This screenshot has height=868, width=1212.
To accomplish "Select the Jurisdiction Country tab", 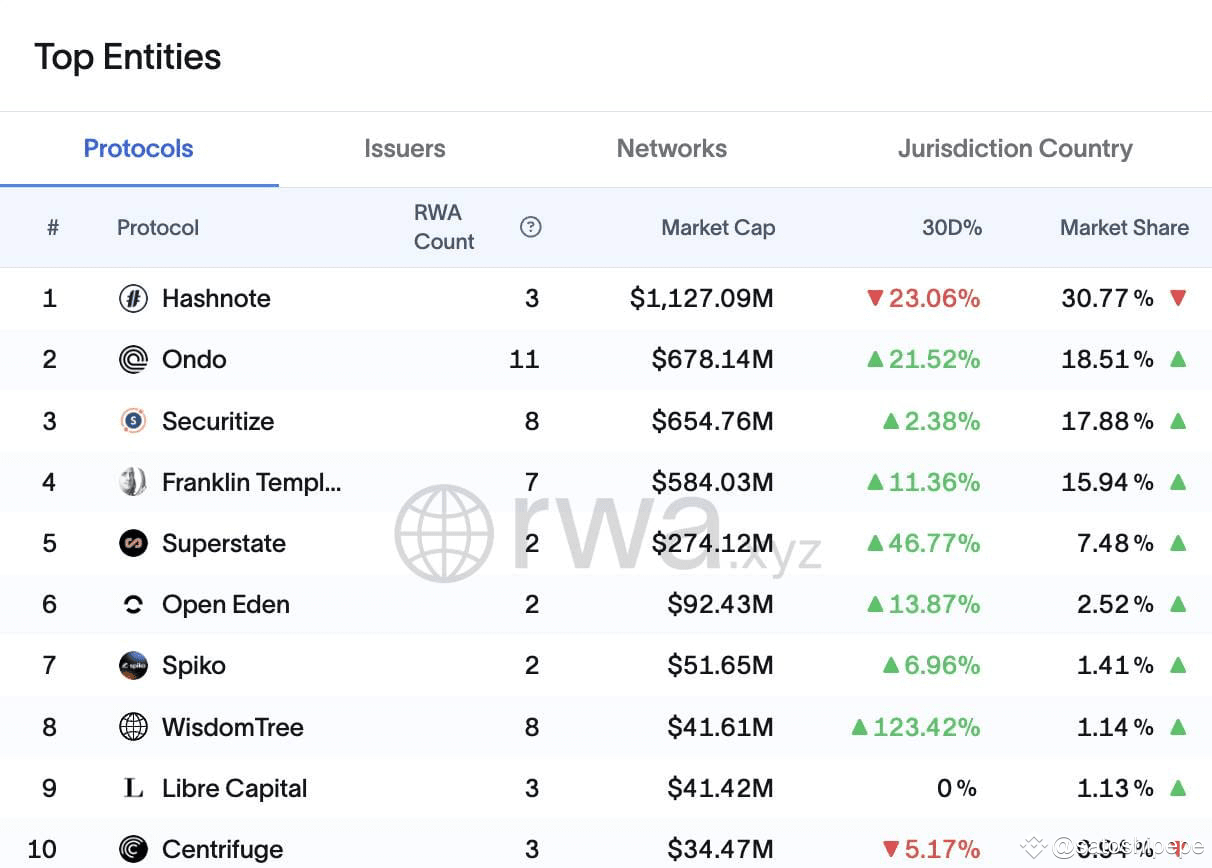I will (x=1015, y=149).
